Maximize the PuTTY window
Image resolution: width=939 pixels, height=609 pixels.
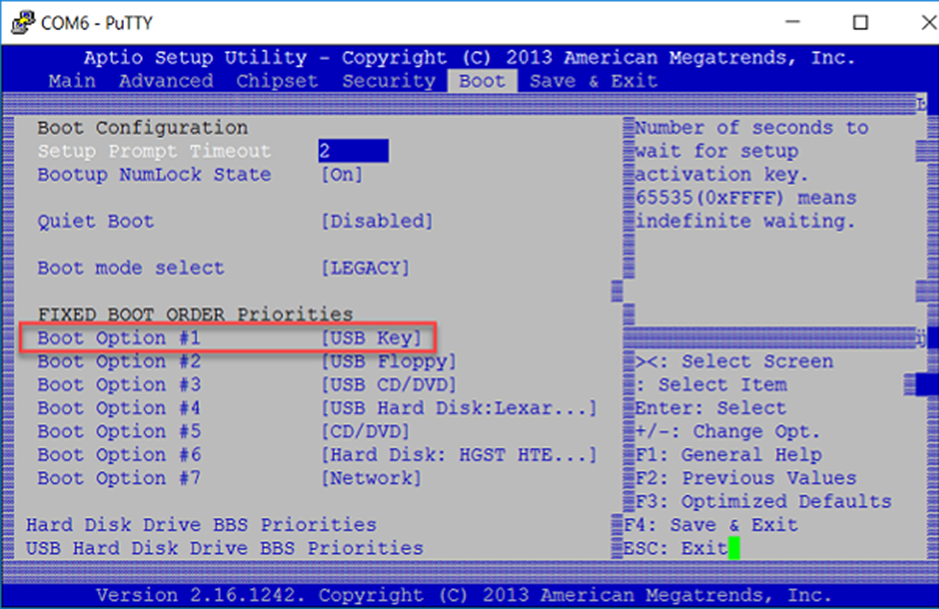(x=860, y=22)
